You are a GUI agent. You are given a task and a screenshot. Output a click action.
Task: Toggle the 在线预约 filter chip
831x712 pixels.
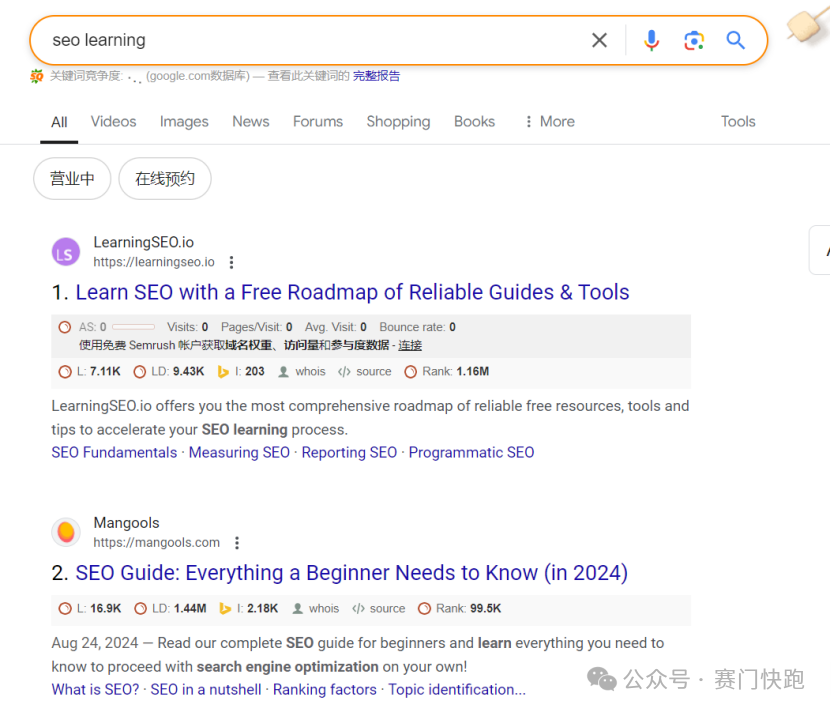point(165,179)
